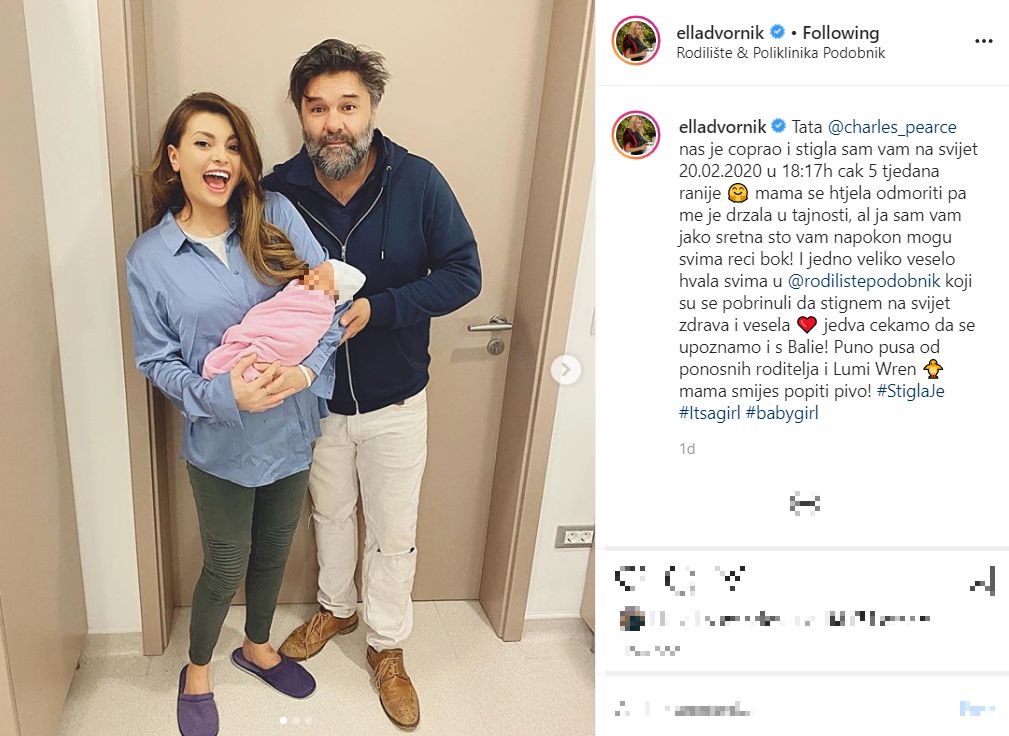The height and width of the screenshot is (736, 1009).
Task: Open the Rodilište & Poliklinika Podobnik location
Action: click(x=781, y=53)
